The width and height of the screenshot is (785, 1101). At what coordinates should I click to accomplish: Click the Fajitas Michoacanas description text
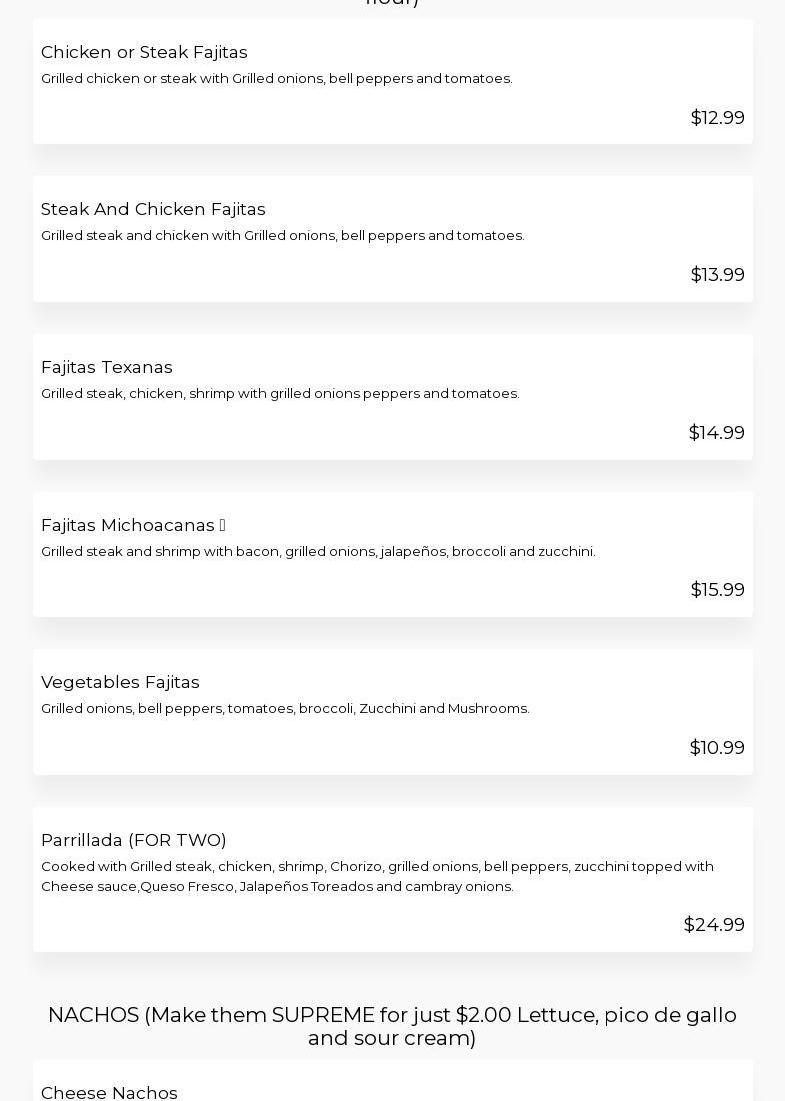point(318,552)
